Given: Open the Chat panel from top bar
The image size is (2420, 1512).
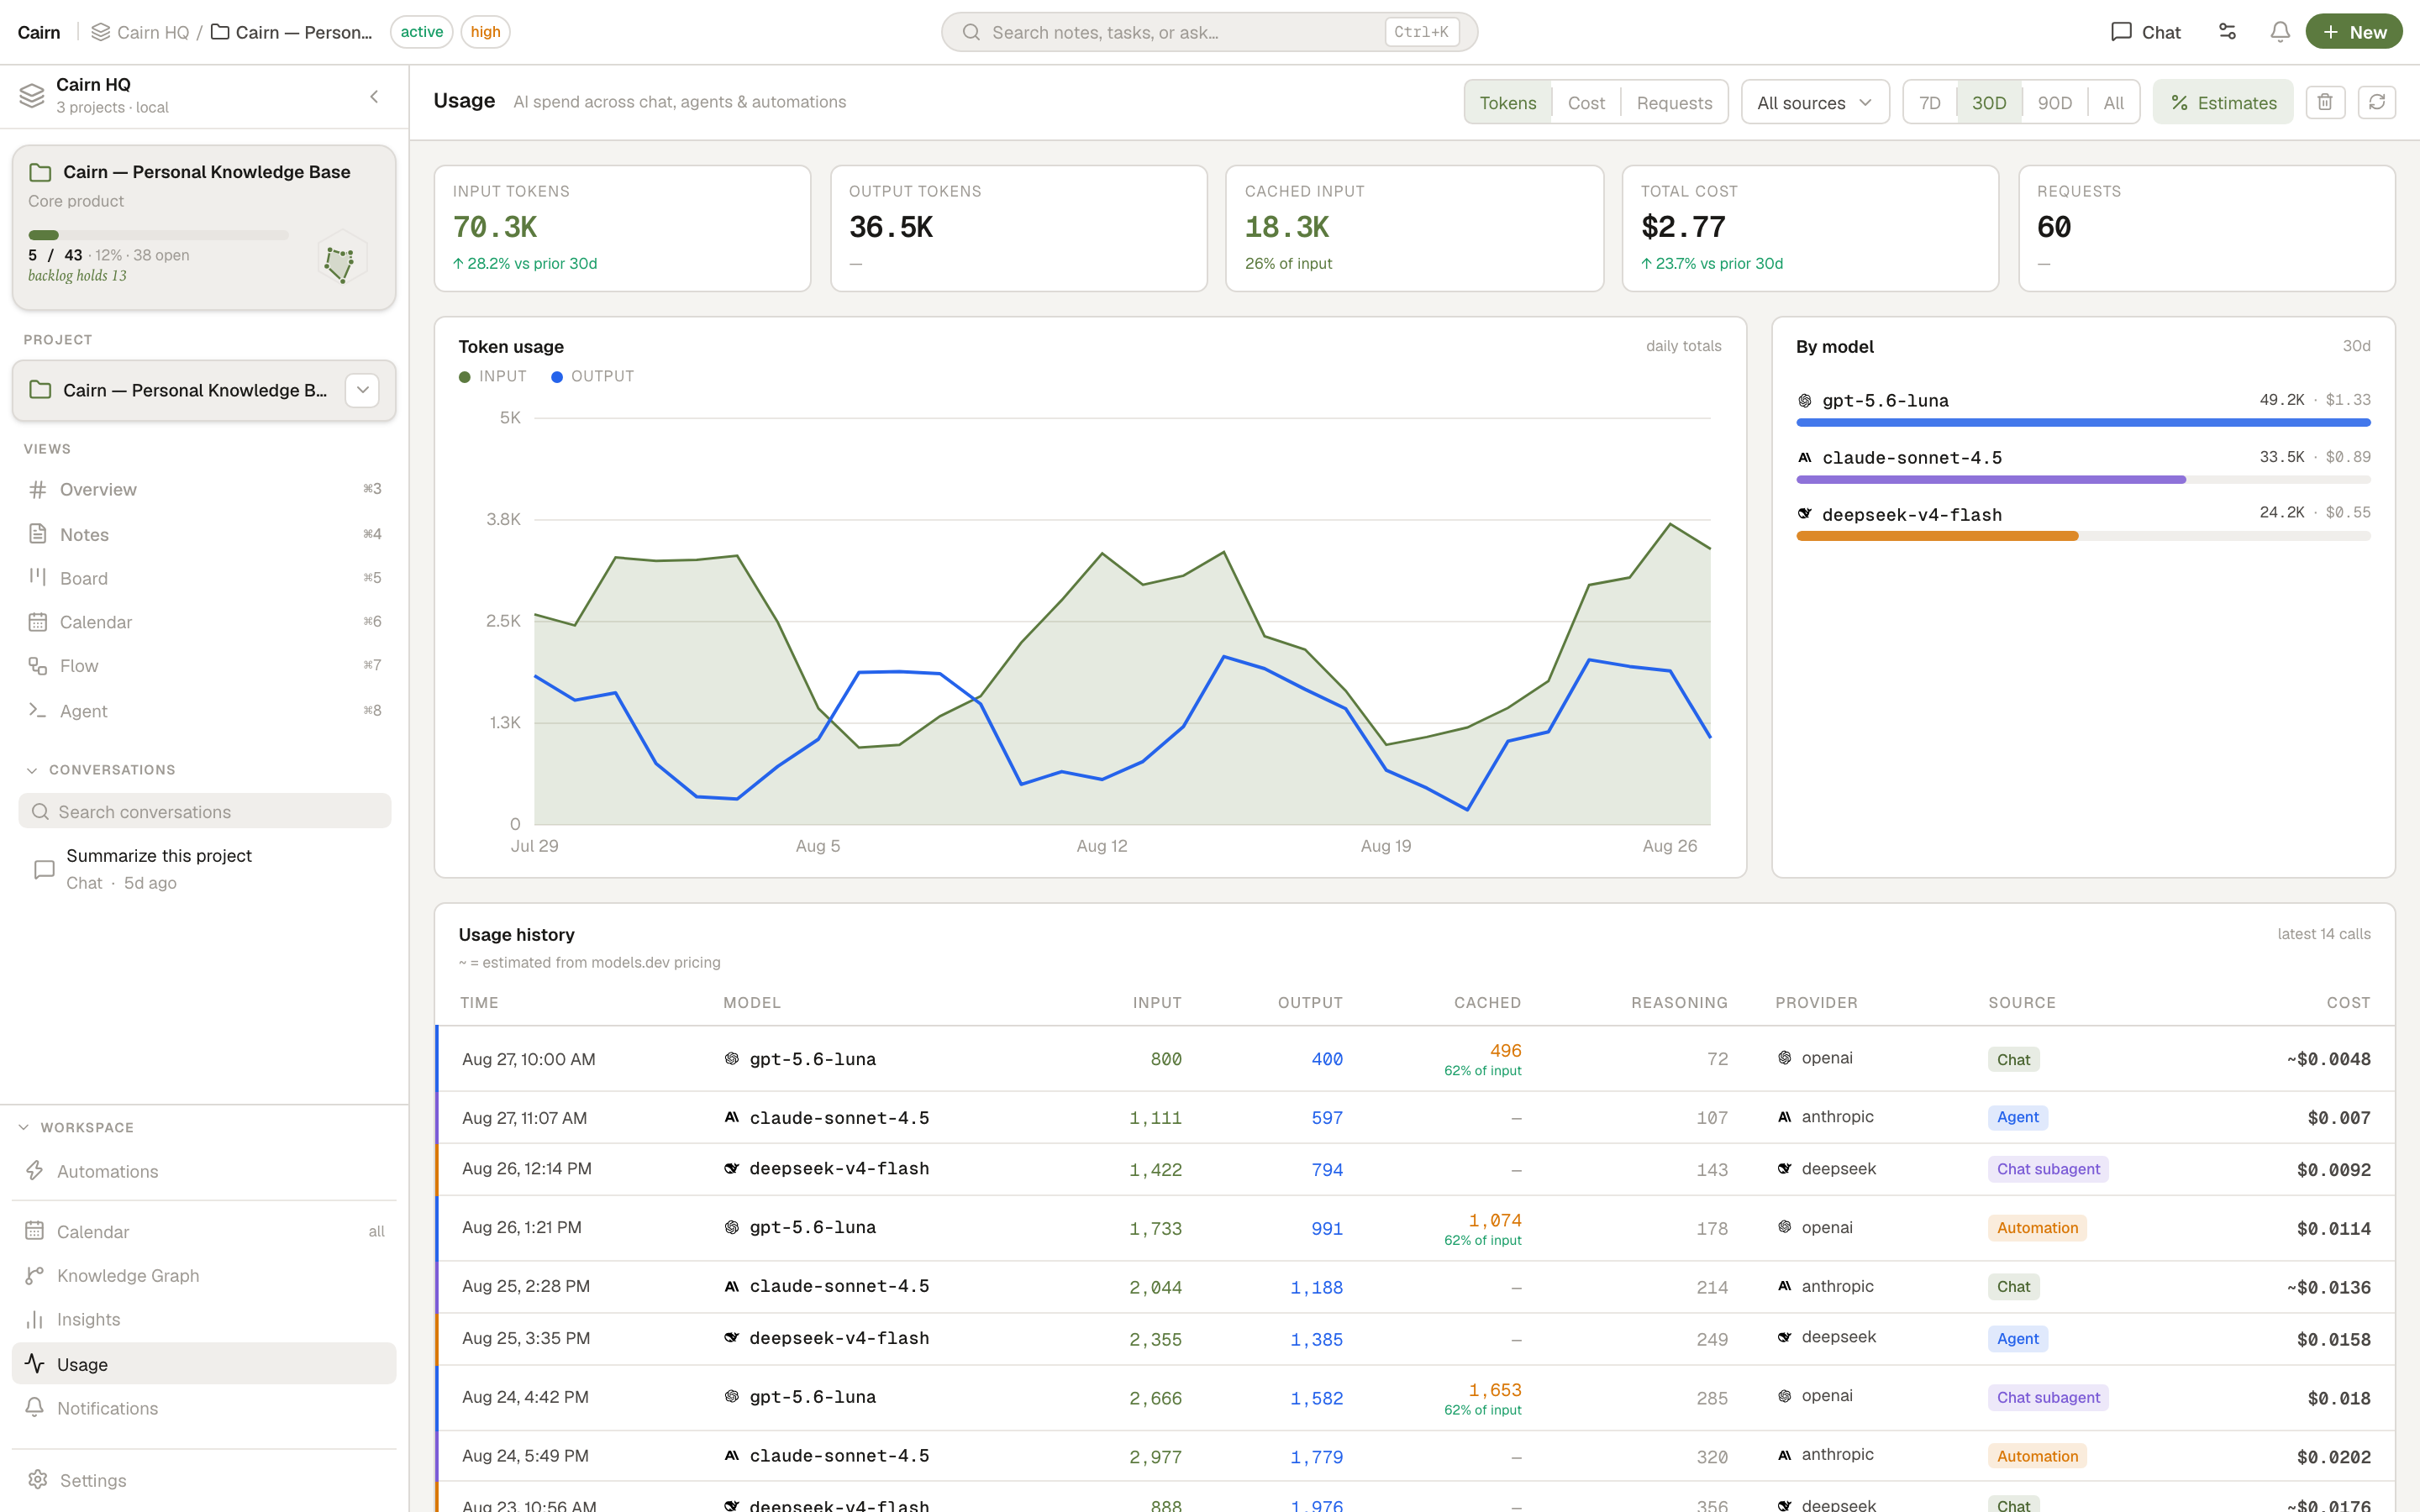Looking at the screenshot, I should 2146,32.
